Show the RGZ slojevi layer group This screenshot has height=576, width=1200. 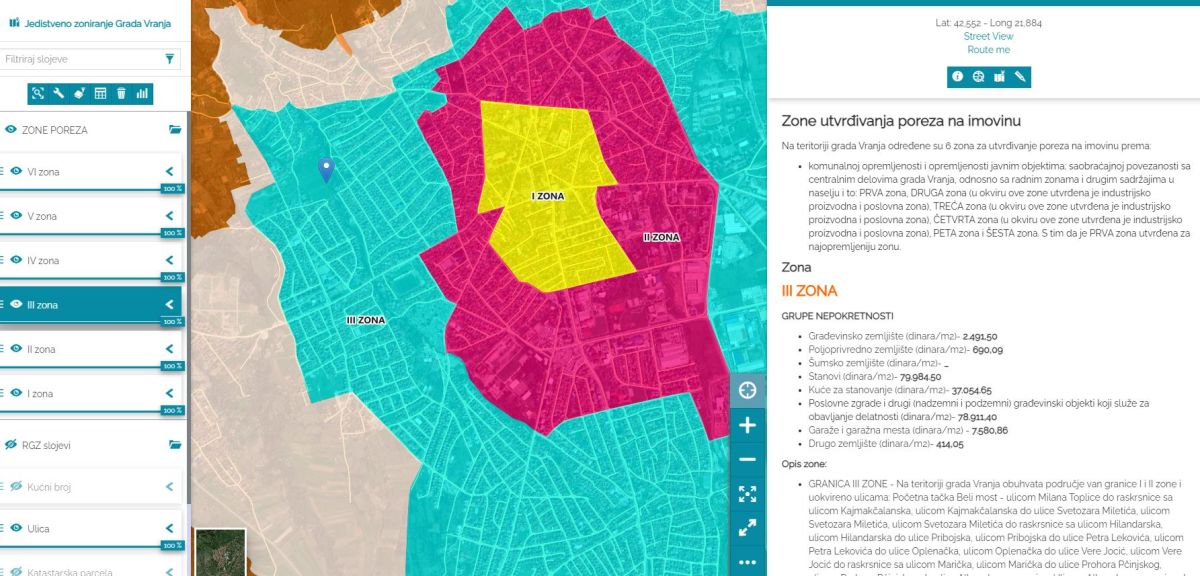point(11,444)
